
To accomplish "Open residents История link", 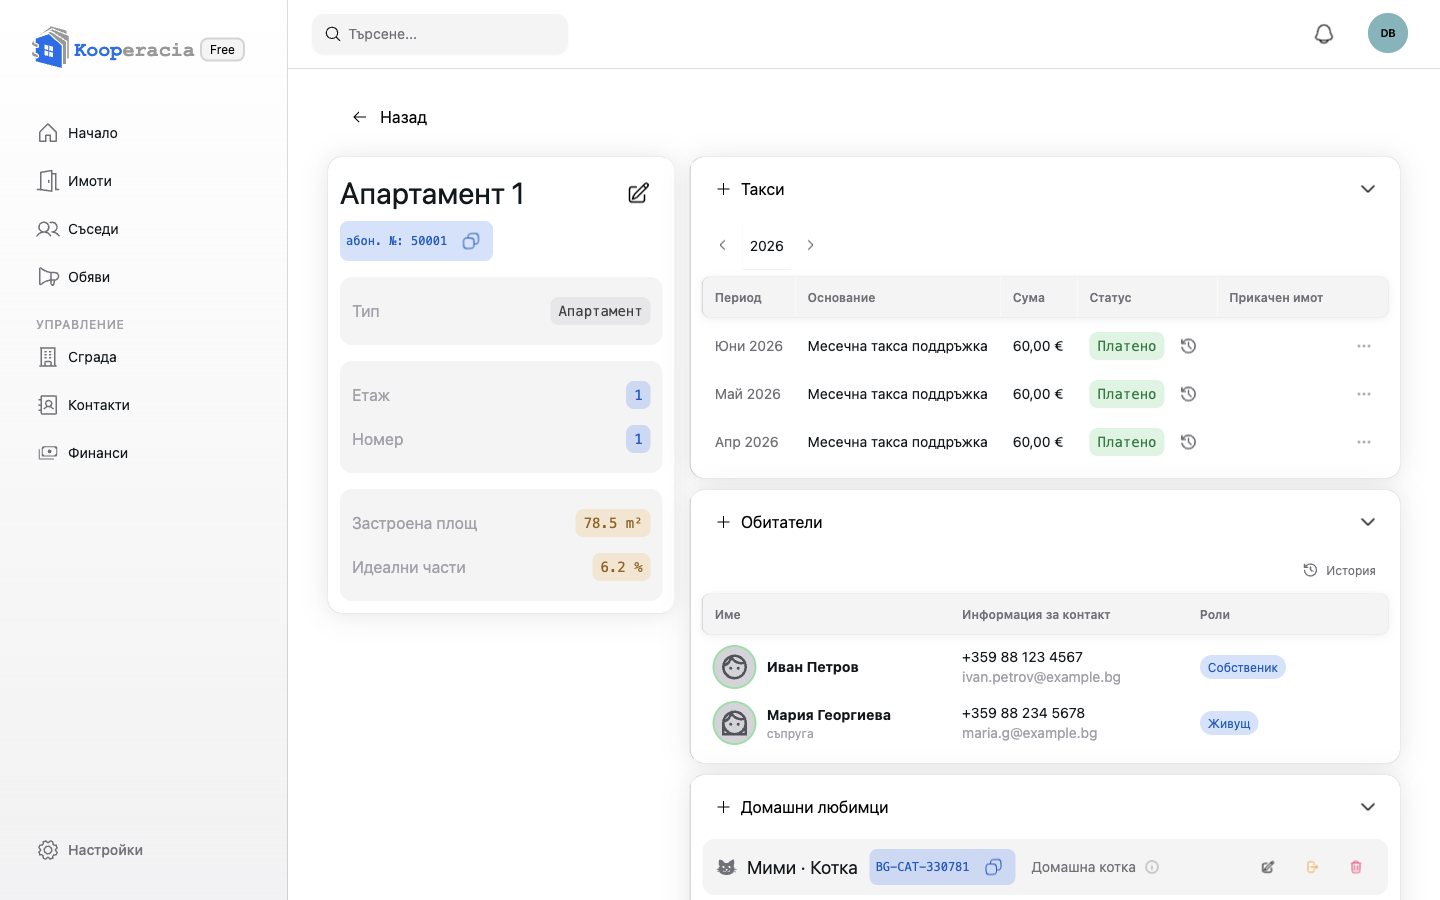I will 1339,570.
